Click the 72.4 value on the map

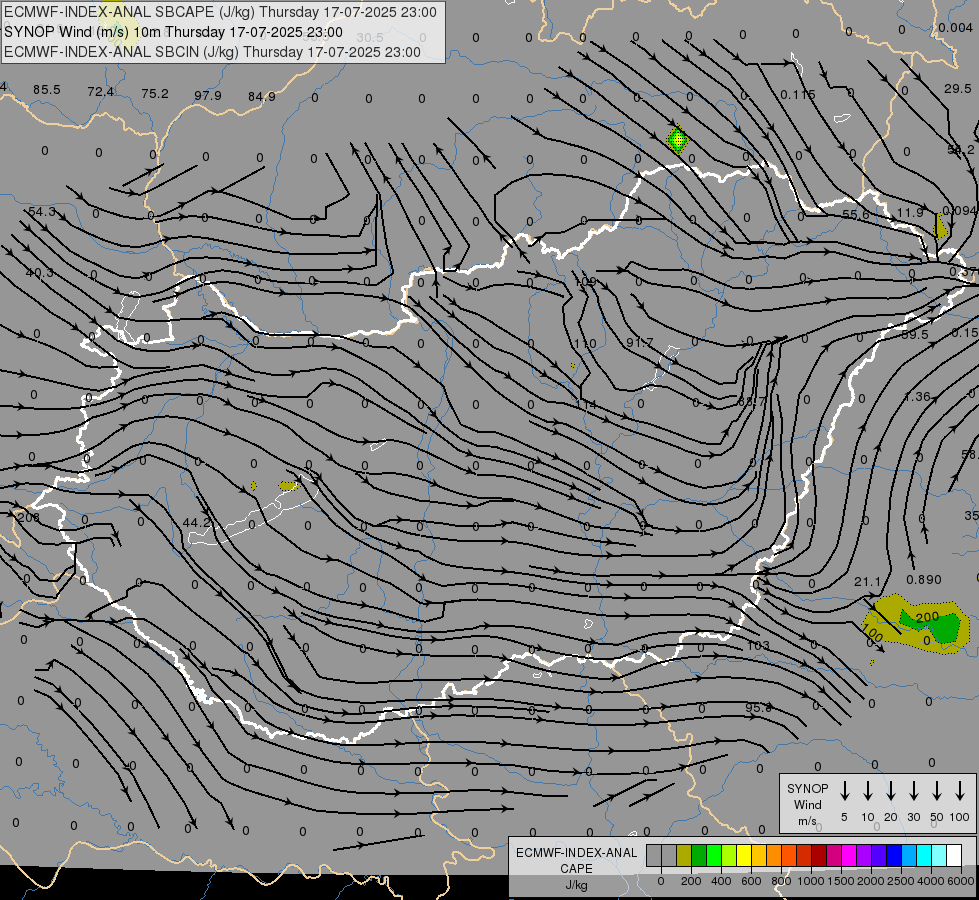pyautogui.click(x=101, y=92)
